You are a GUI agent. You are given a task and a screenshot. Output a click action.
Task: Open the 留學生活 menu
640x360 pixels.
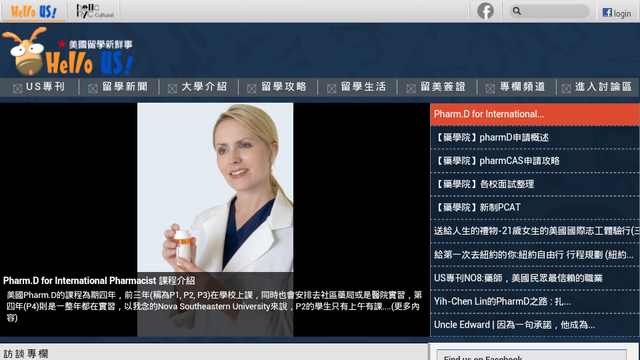click(363, 87)
